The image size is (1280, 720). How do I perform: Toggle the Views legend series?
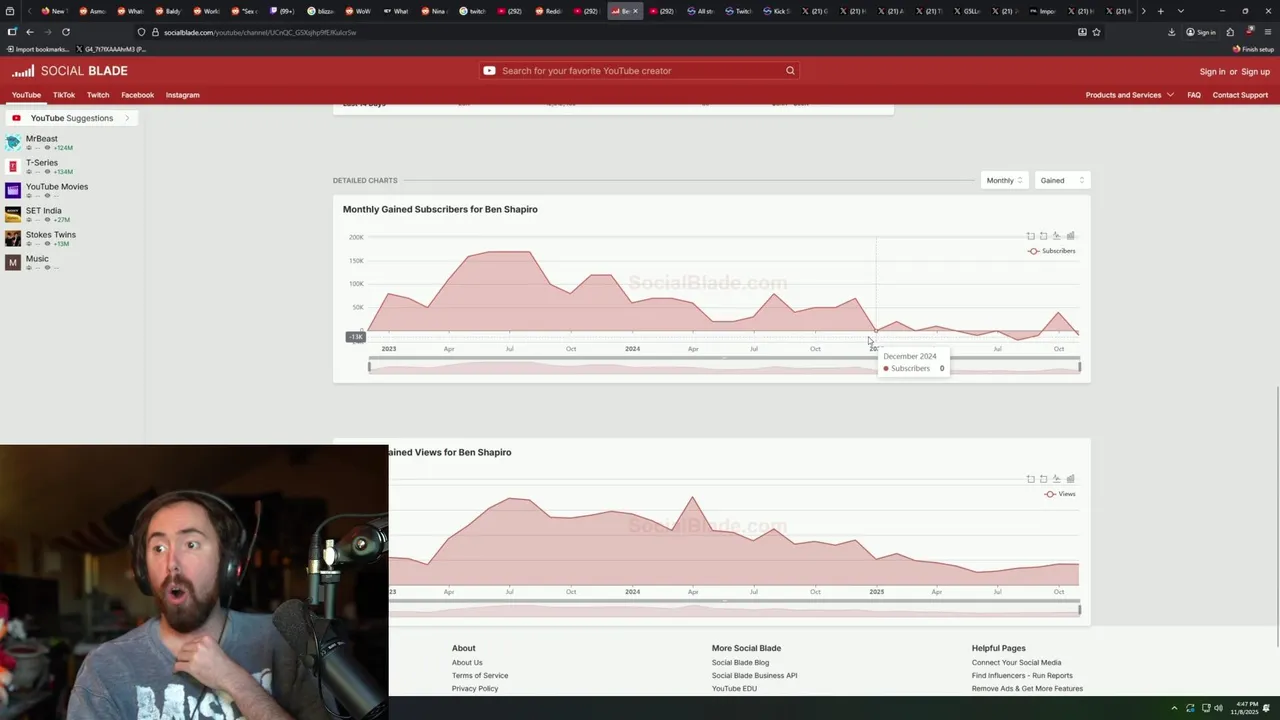coord(1060,494)
